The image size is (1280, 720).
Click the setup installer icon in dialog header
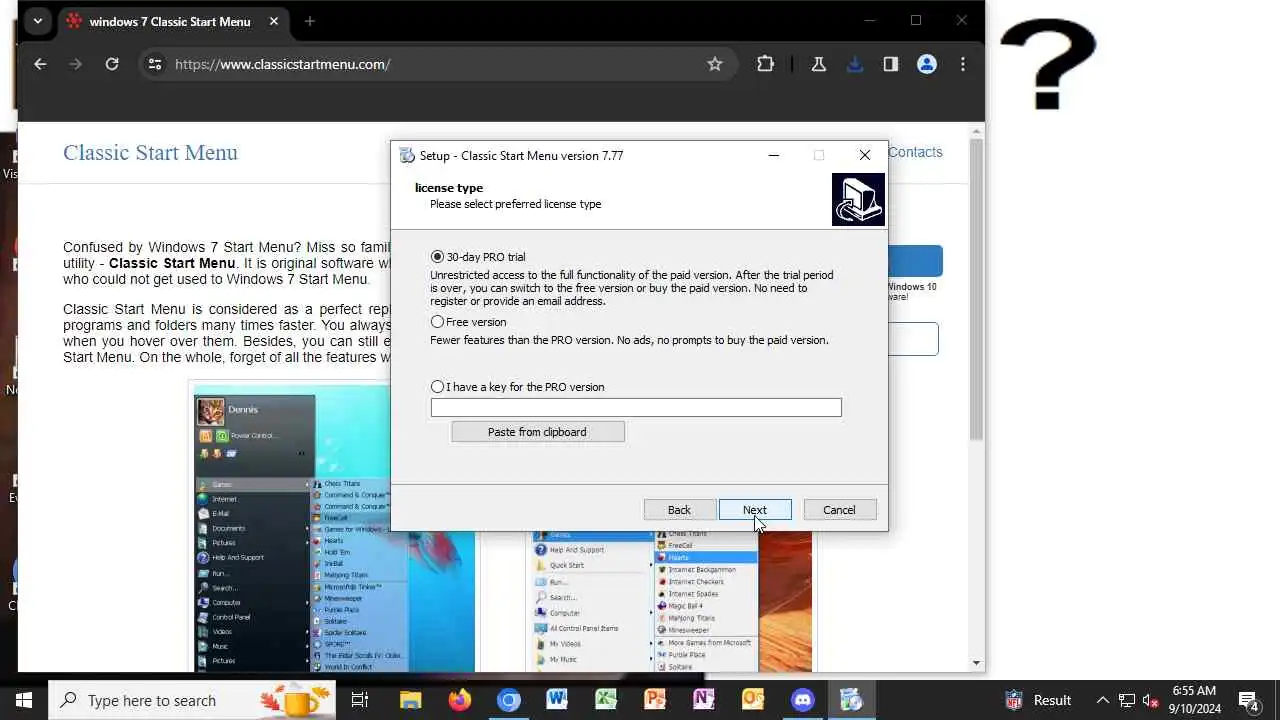pos(858,199)
